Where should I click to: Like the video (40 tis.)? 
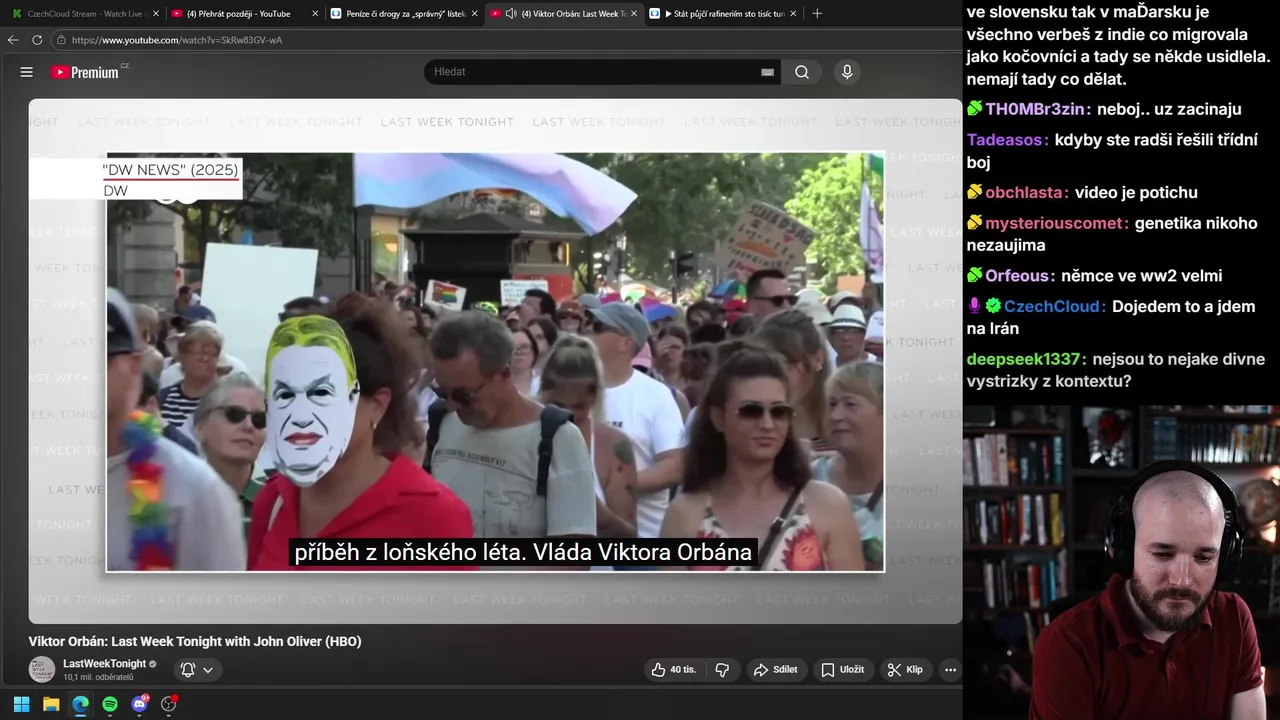coord(674,670)
